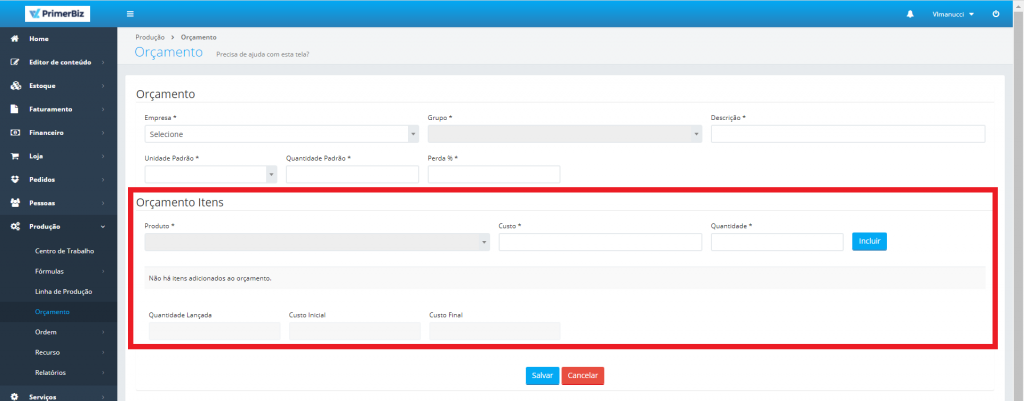Image resolution: width=1024 pixels, height=401 pixels.
Task: Click the Produção gears icon
Action: coord(15,227)
